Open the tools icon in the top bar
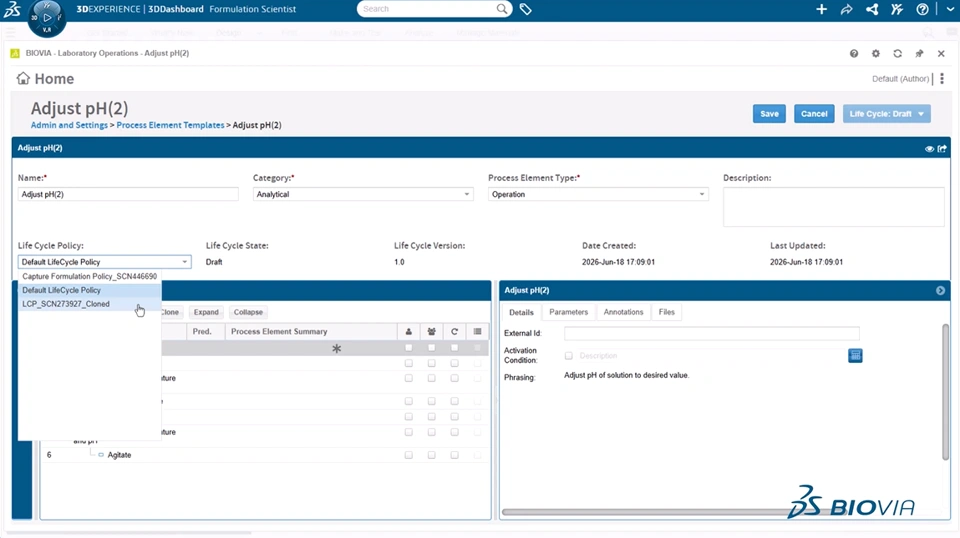The height and width of the screenshot is (538, 960). click(x=897, y=9)
